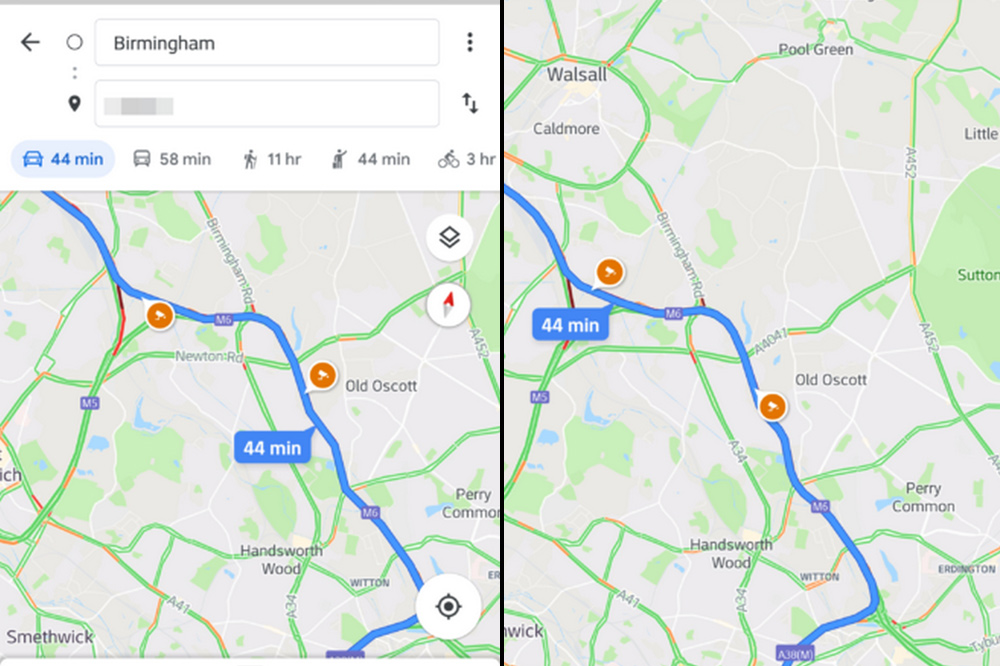This screenshot has height=666, width=1000.
Task: Tap speed camera below Caldmore, right map
Action: pyautogui.click(x=607, y=272)
